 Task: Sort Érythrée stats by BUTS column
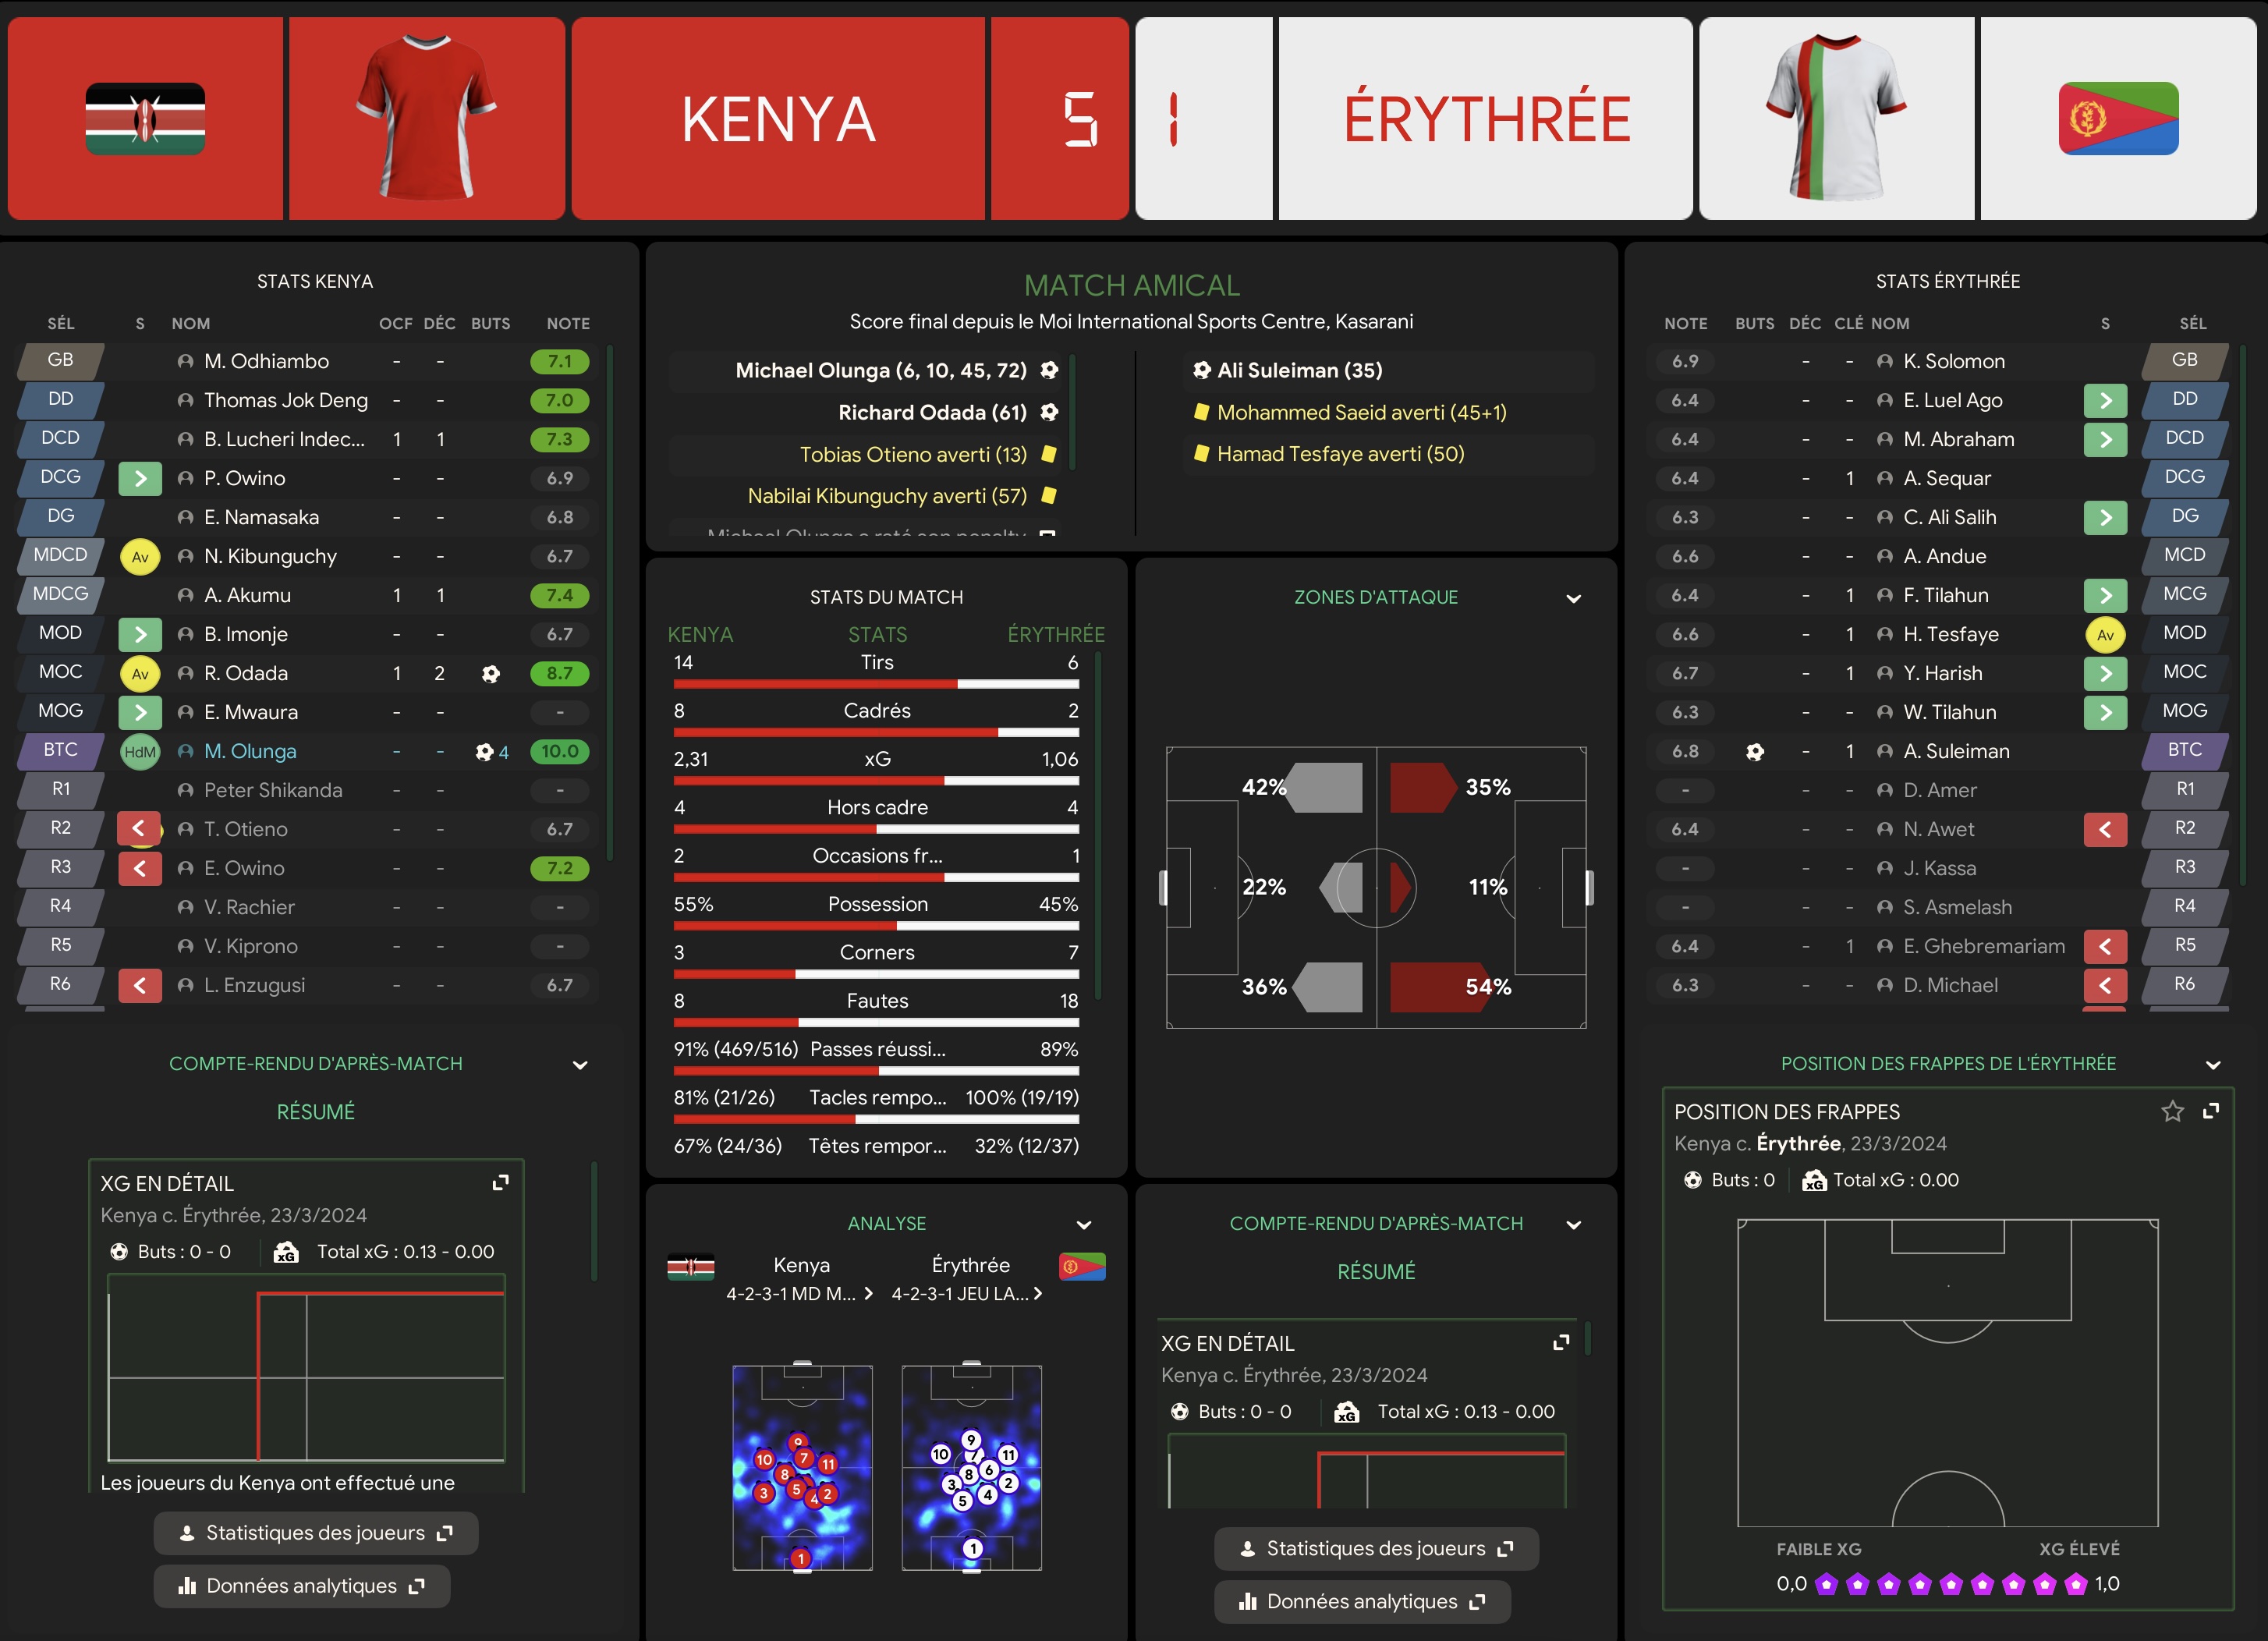pyautogui.click(x=1755, y=324)
